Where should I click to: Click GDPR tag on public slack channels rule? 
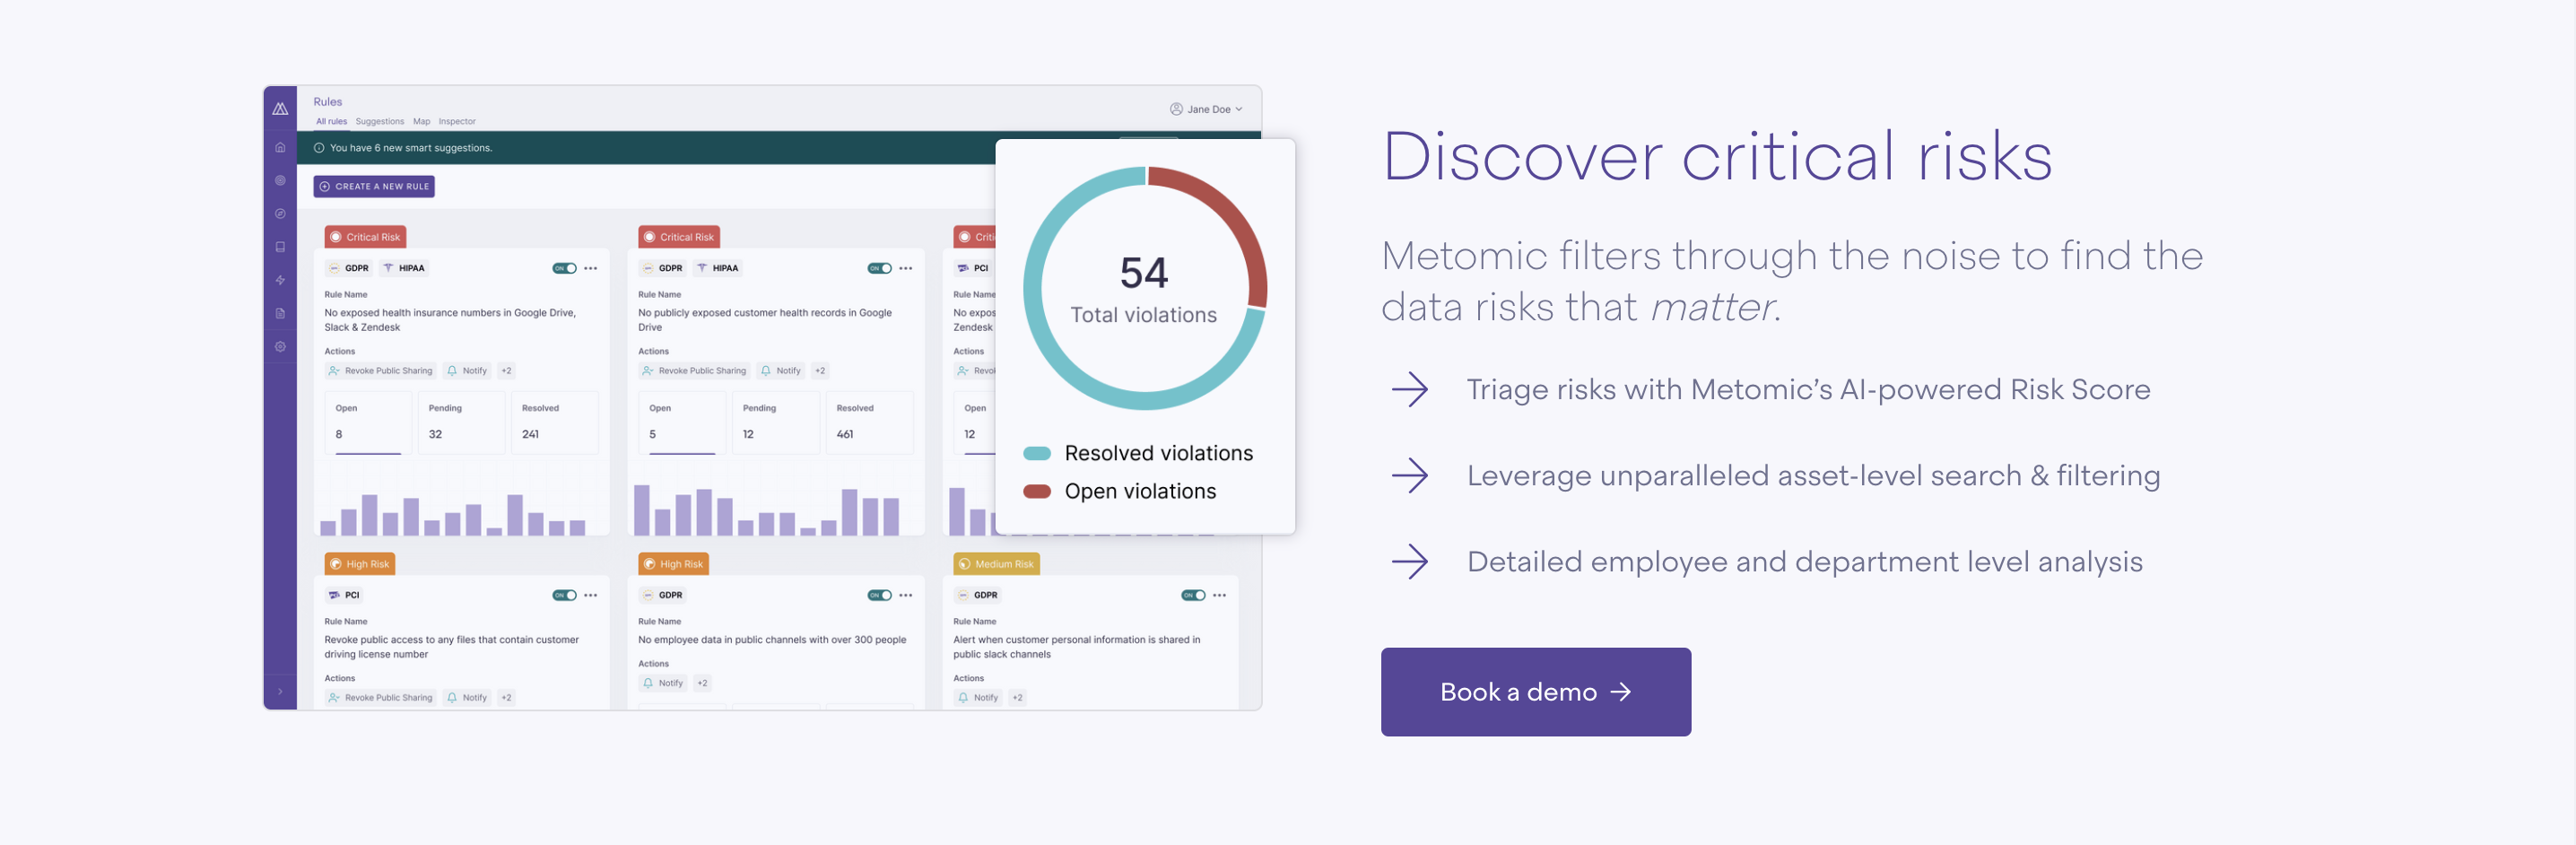(x=978, y=595)
